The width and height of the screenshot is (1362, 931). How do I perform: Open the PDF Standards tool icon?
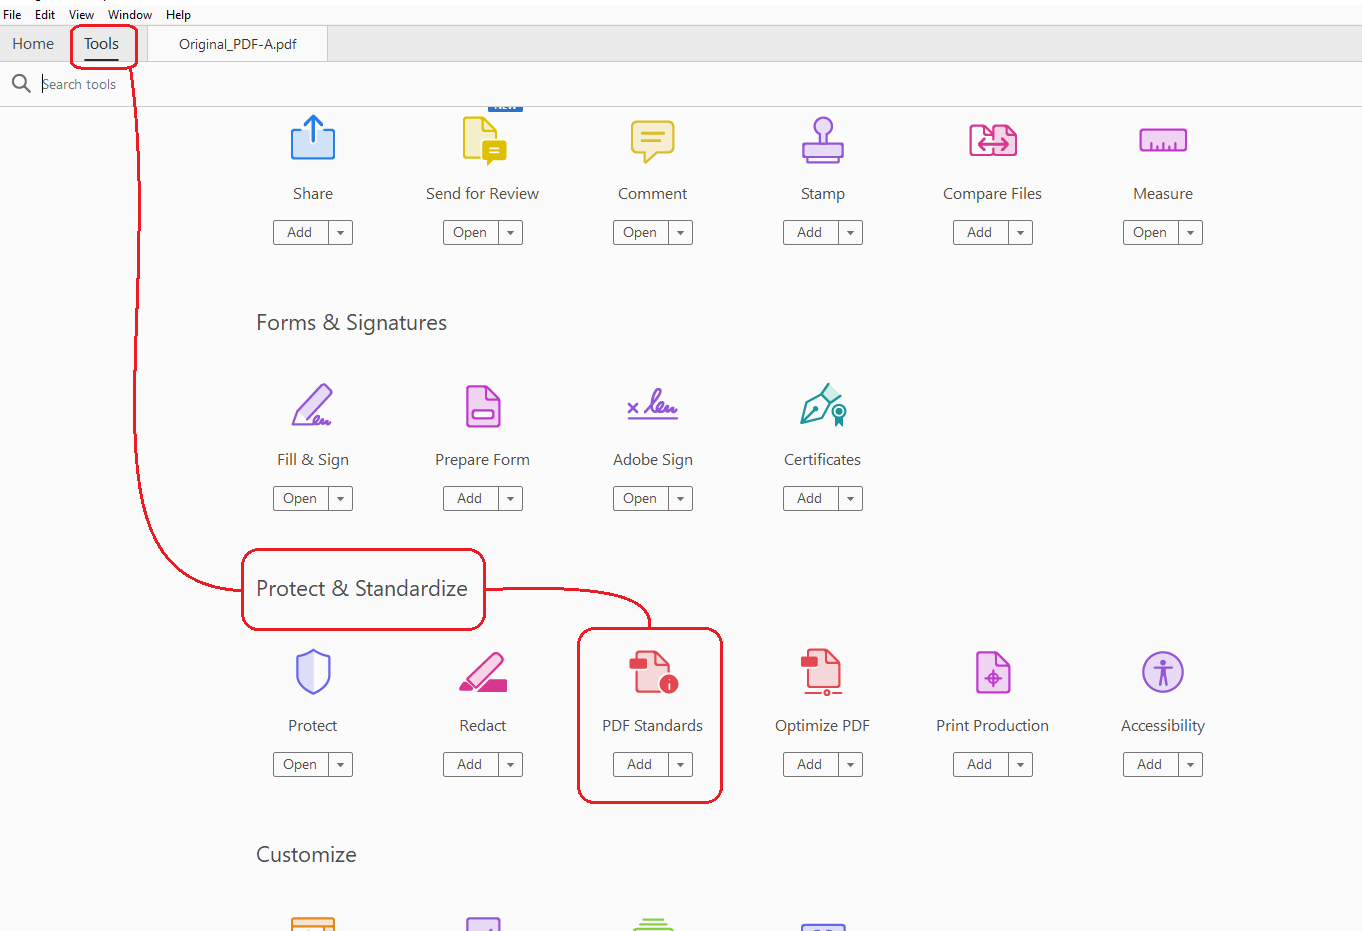652,671
